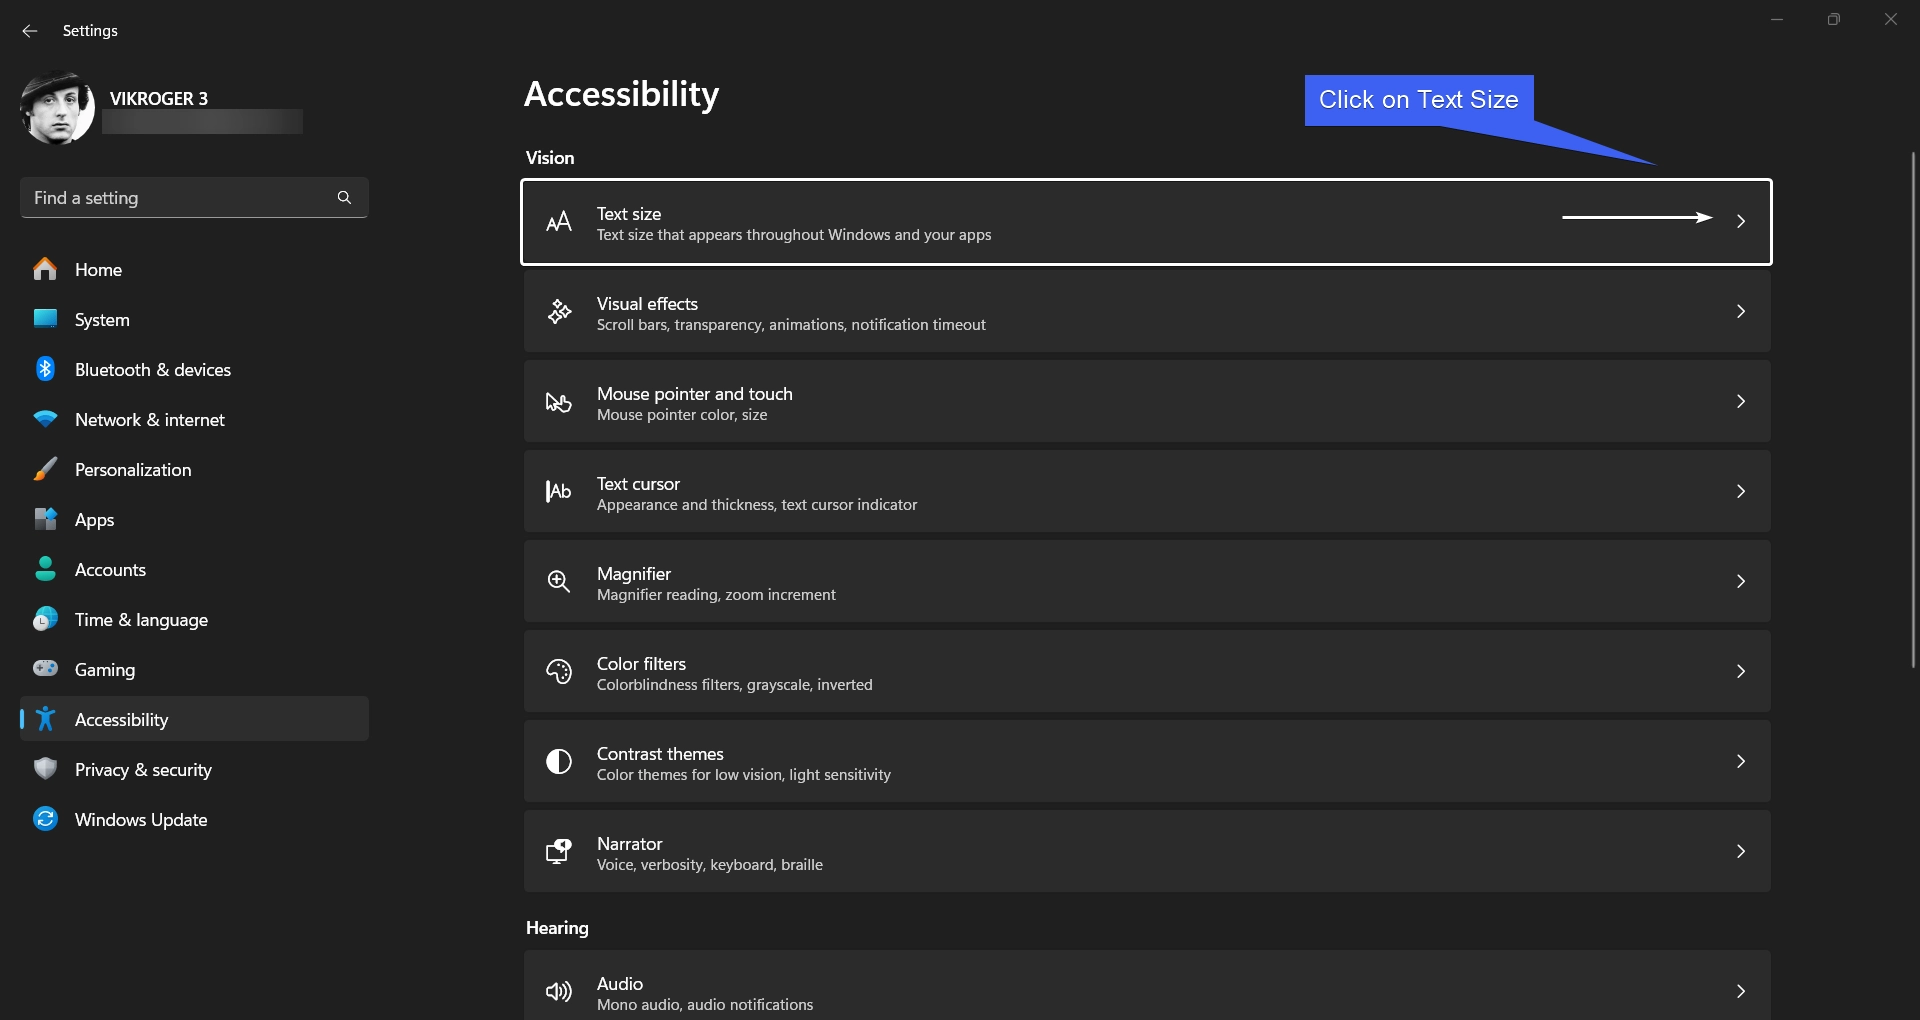This screenshot has width=1920, height=1020.
Task: Expand Visual effects using the chevron
Action: click(x=1741, y=311)
